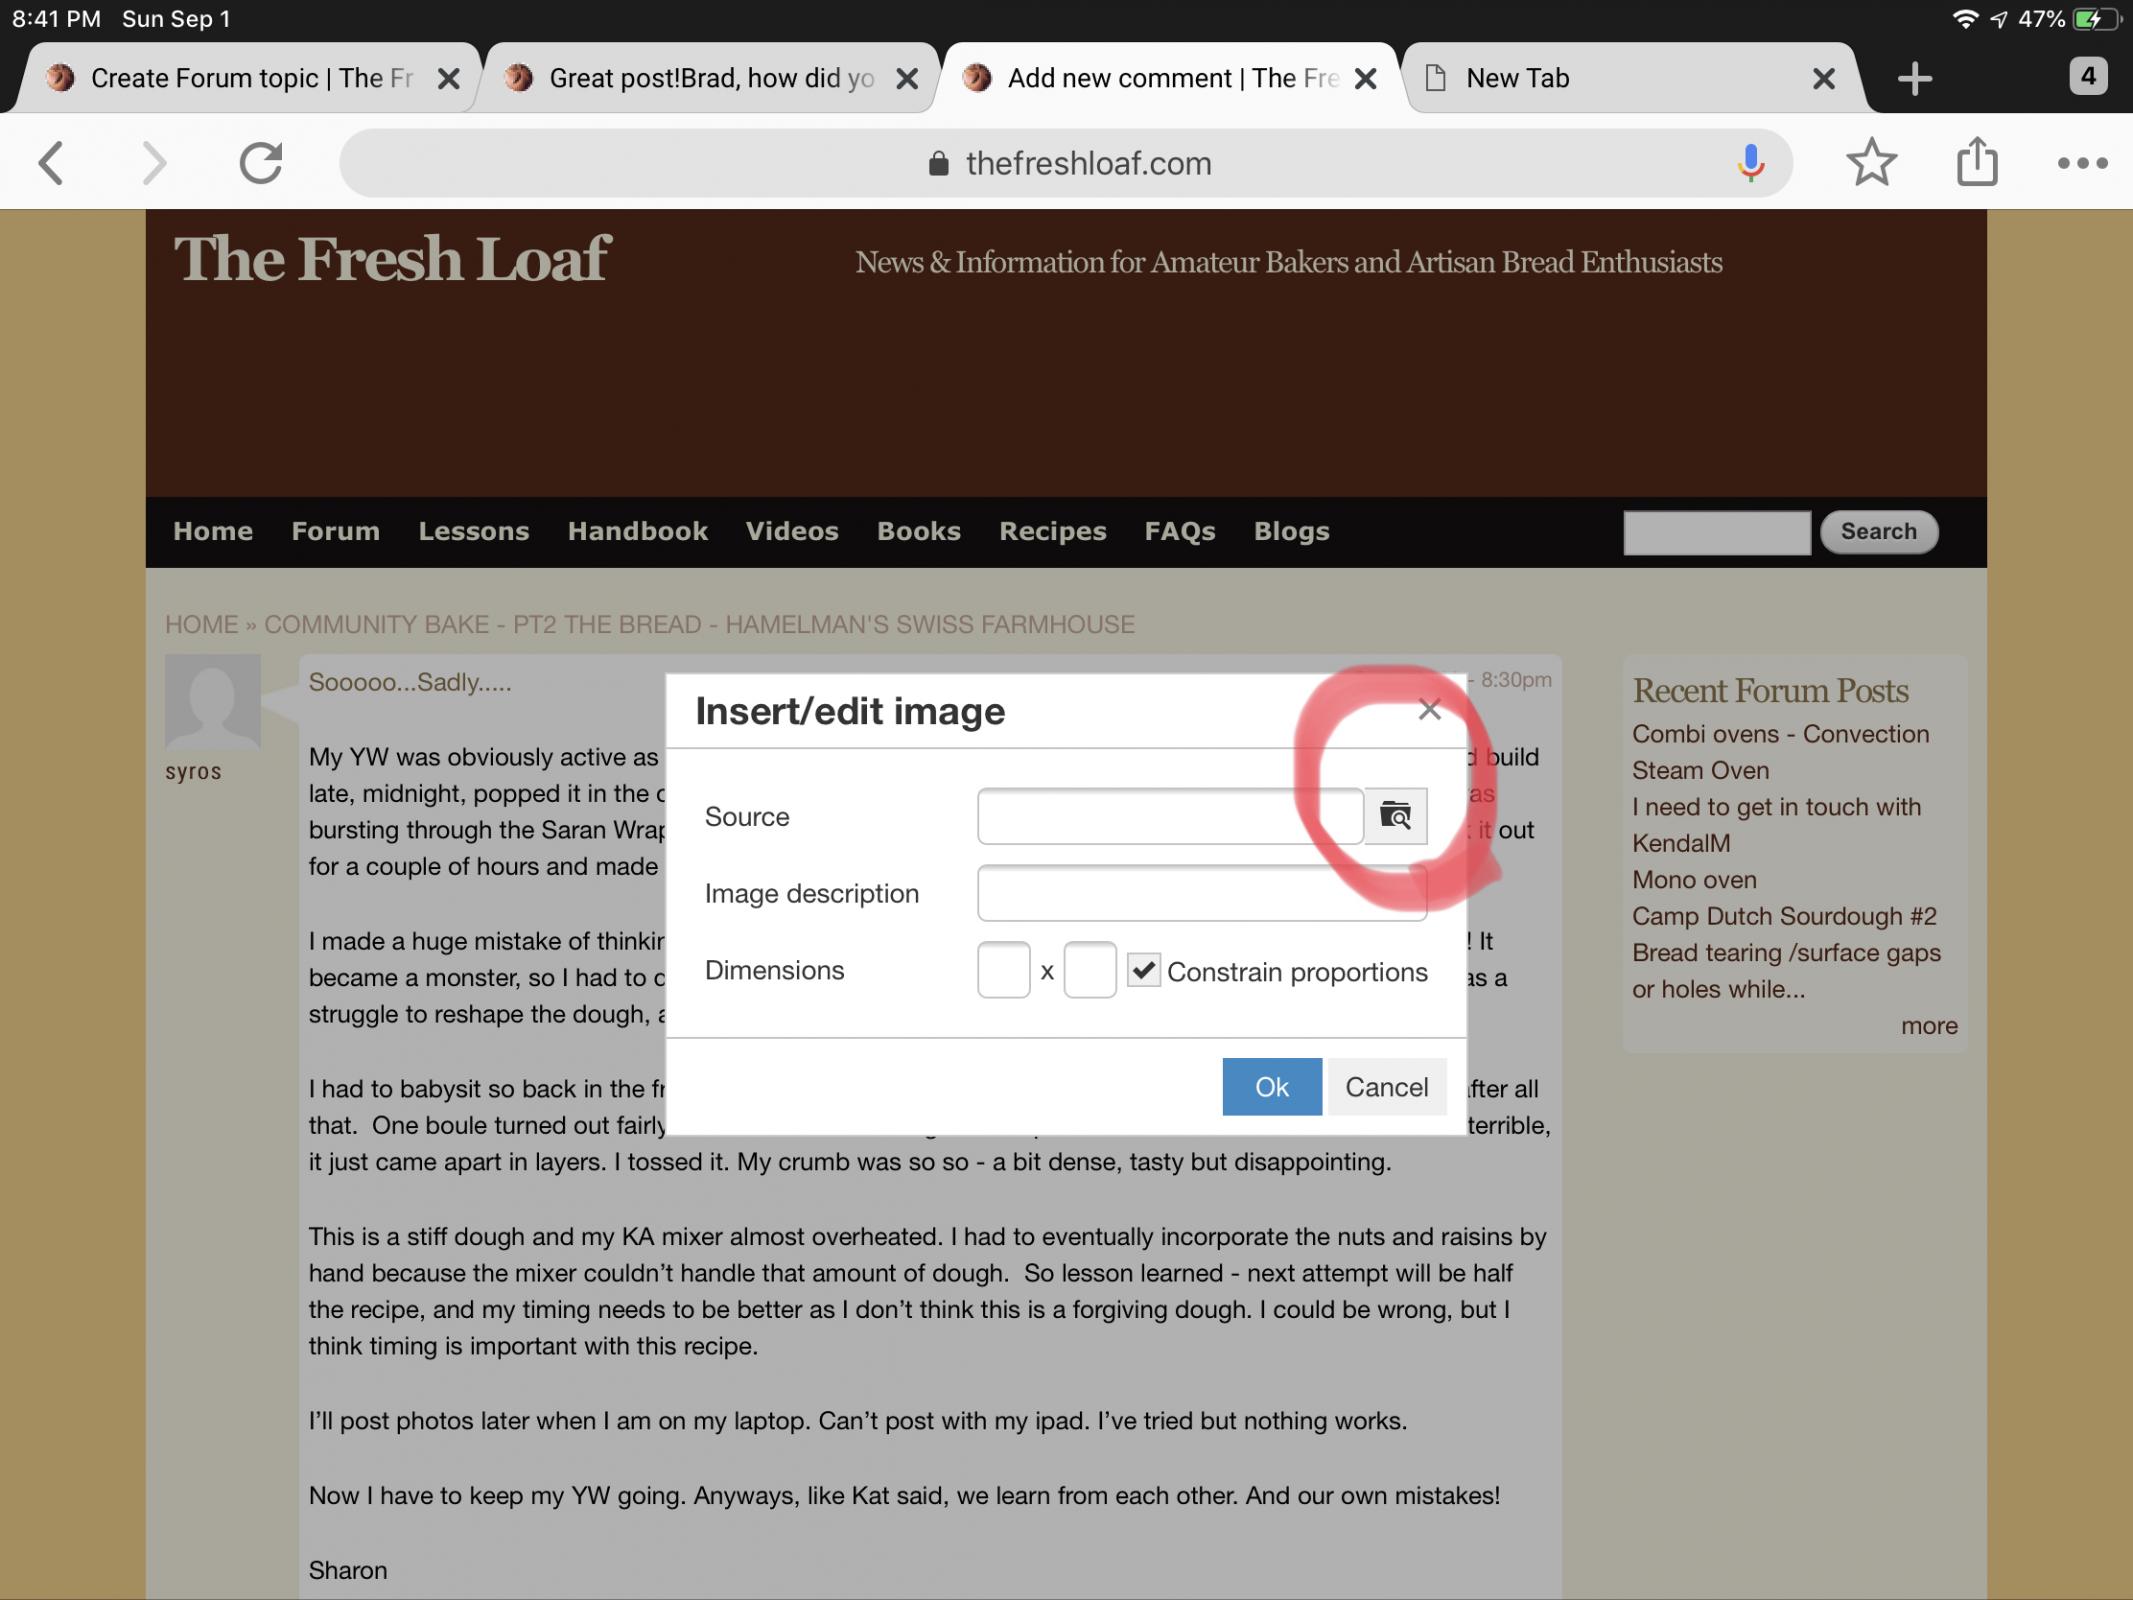Click the more link in Recent Posts
Viewport: 2133px width, 1600px height.
[1928, 1026]
